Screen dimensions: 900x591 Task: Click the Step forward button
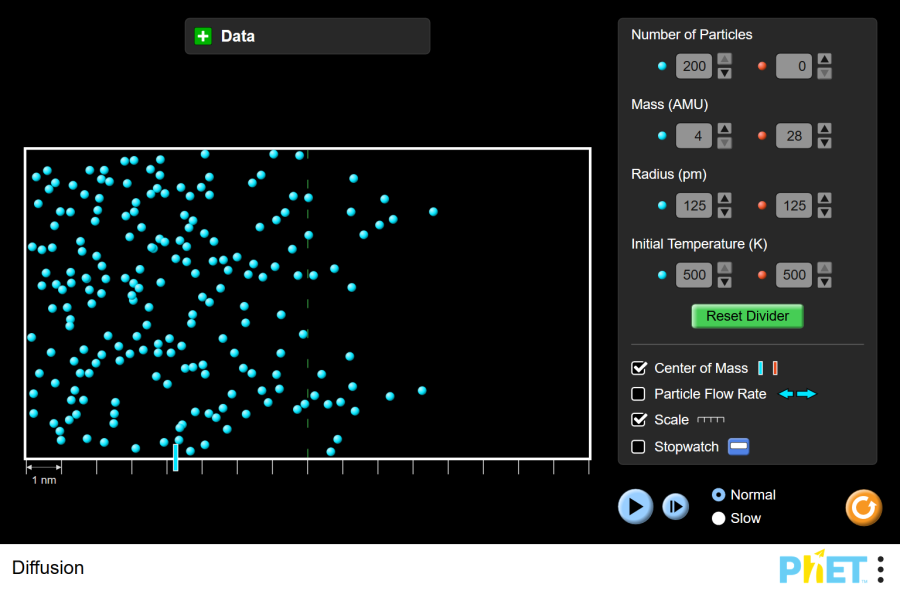[676, 507]
